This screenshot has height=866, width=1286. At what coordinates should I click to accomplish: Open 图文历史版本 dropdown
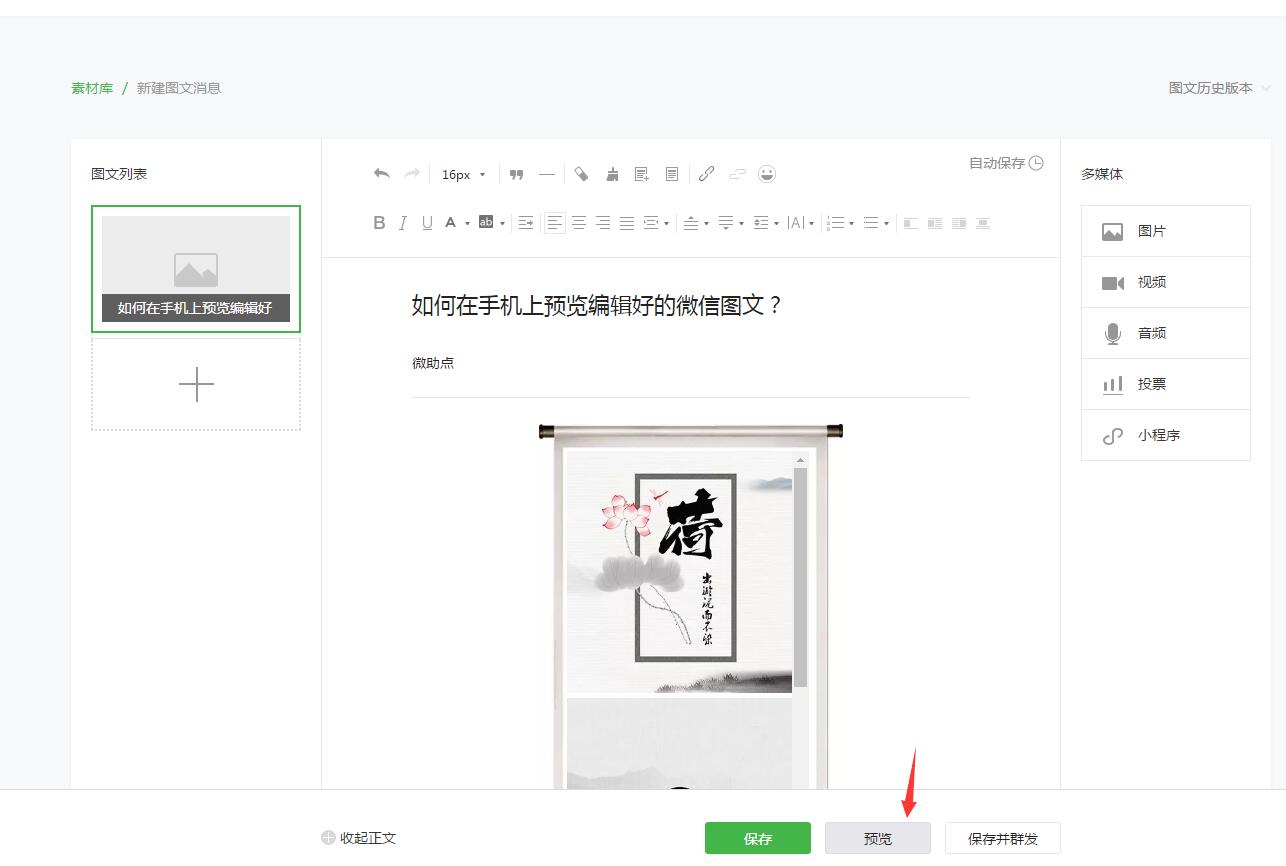(1220, 88)
